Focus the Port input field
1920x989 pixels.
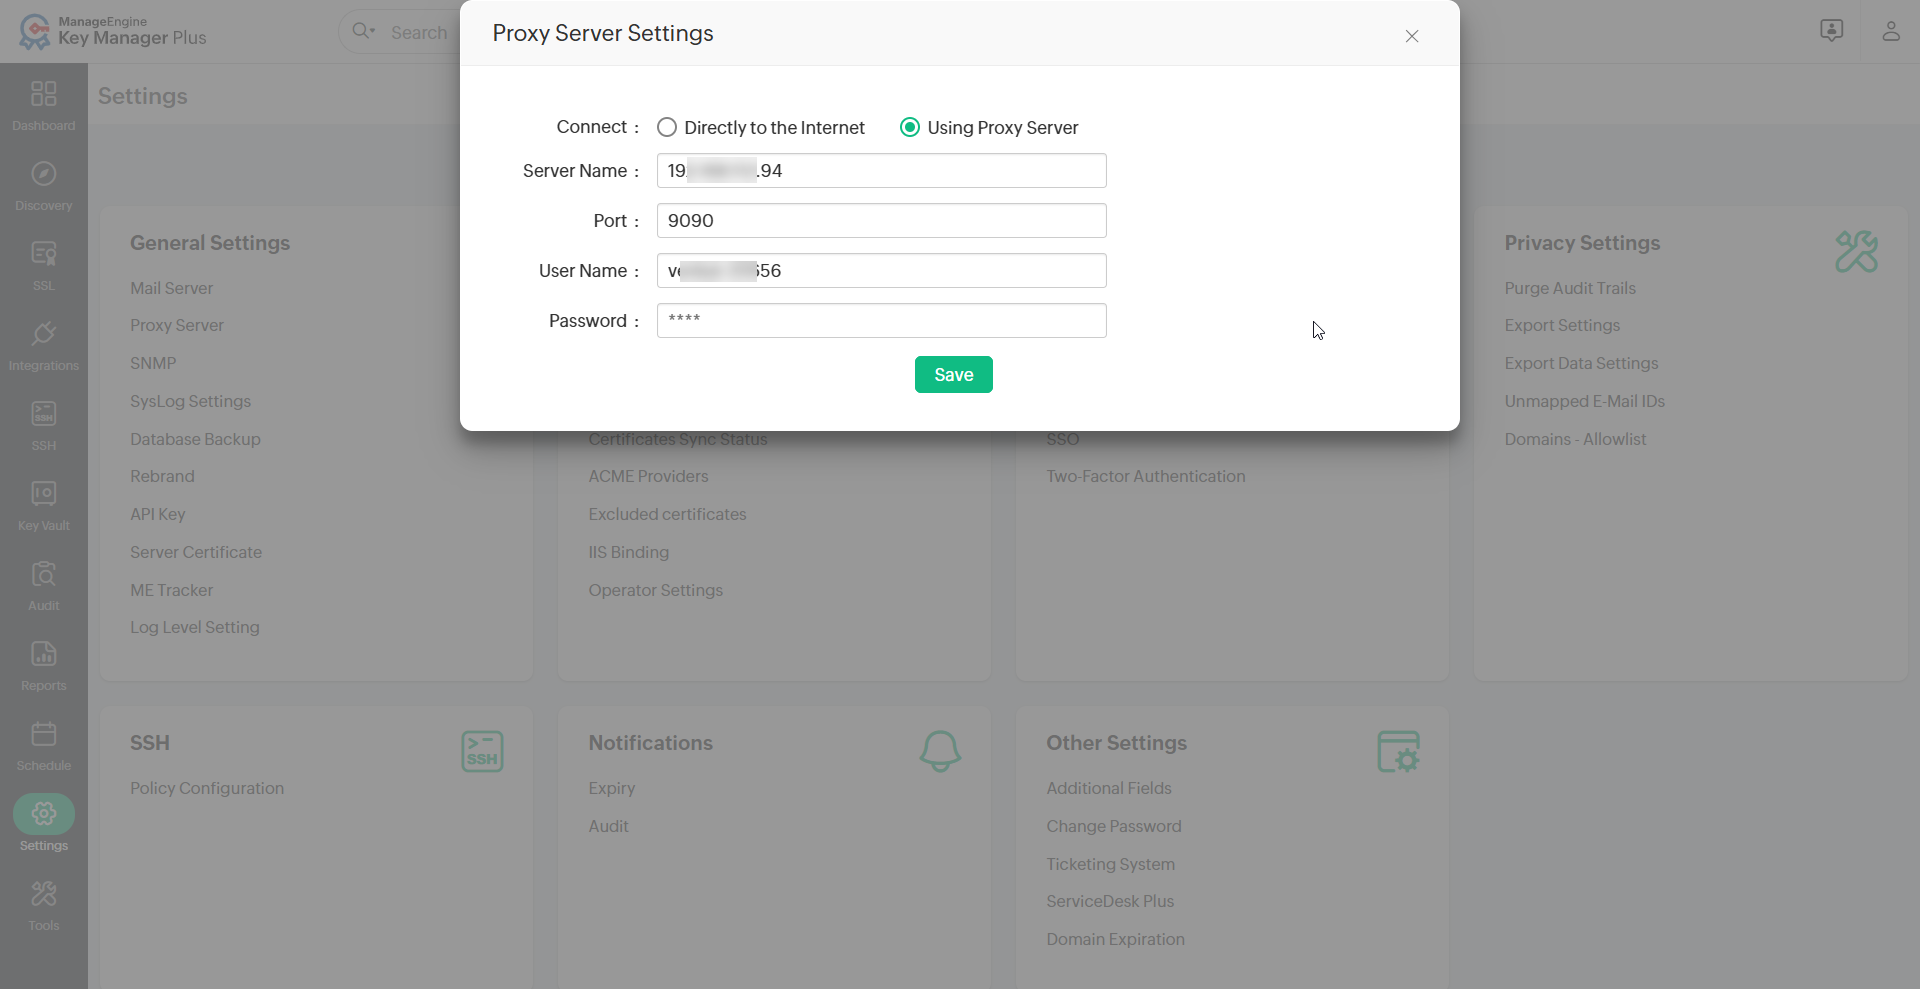881,221
